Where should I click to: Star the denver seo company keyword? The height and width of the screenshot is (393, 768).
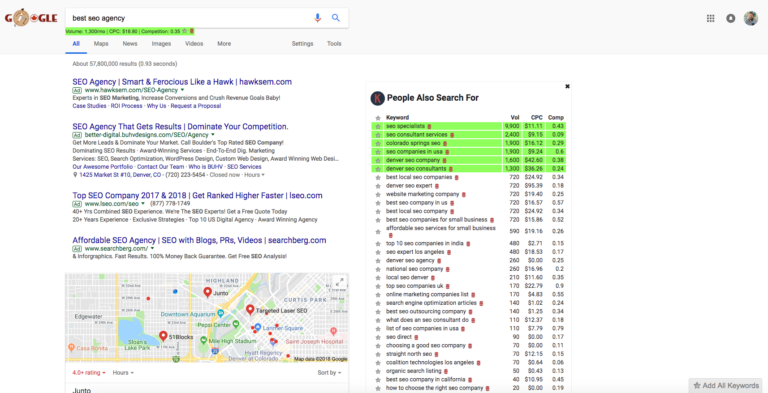click(x=378, y=160)
